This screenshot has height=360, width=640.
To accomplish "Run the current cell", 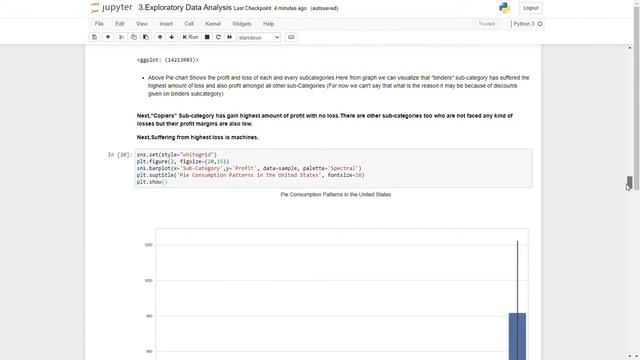I will coord(190,37).
